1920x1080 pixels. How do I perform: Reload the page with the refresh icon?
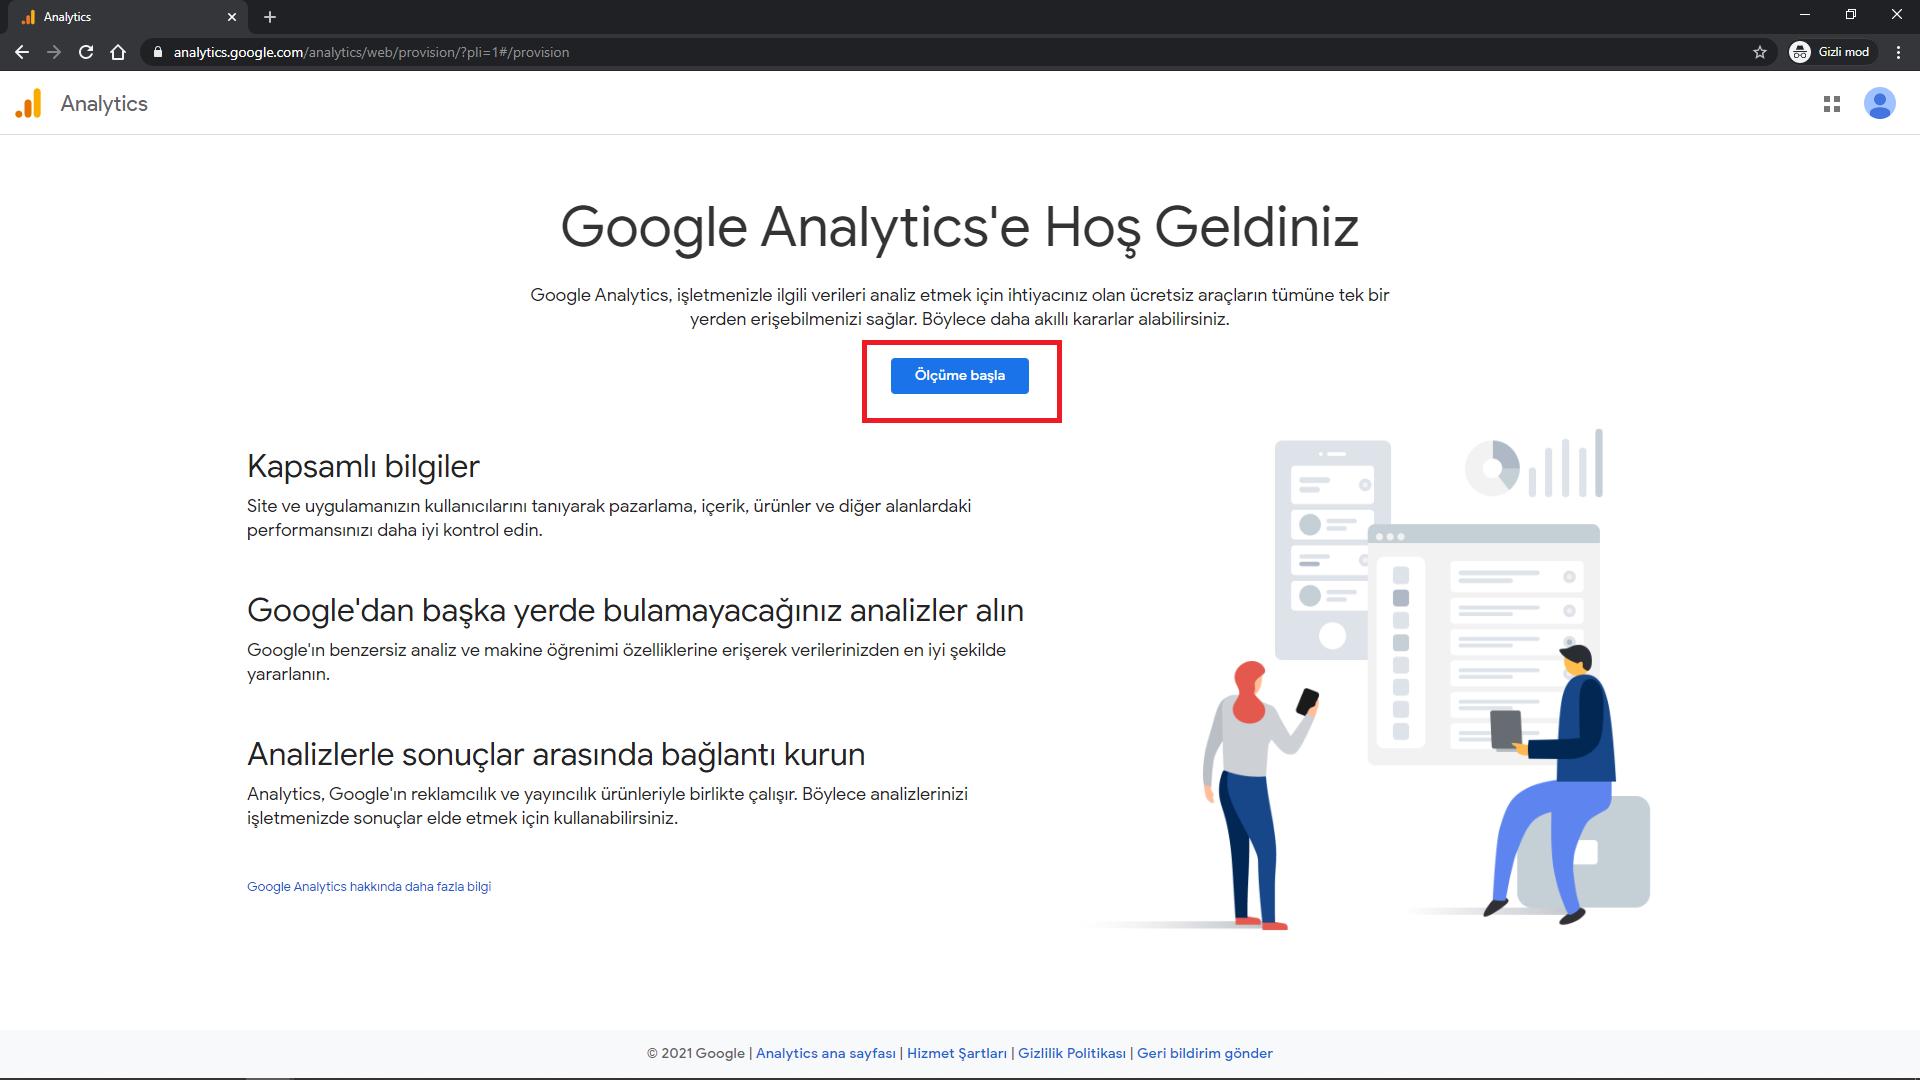click(86, 52)
